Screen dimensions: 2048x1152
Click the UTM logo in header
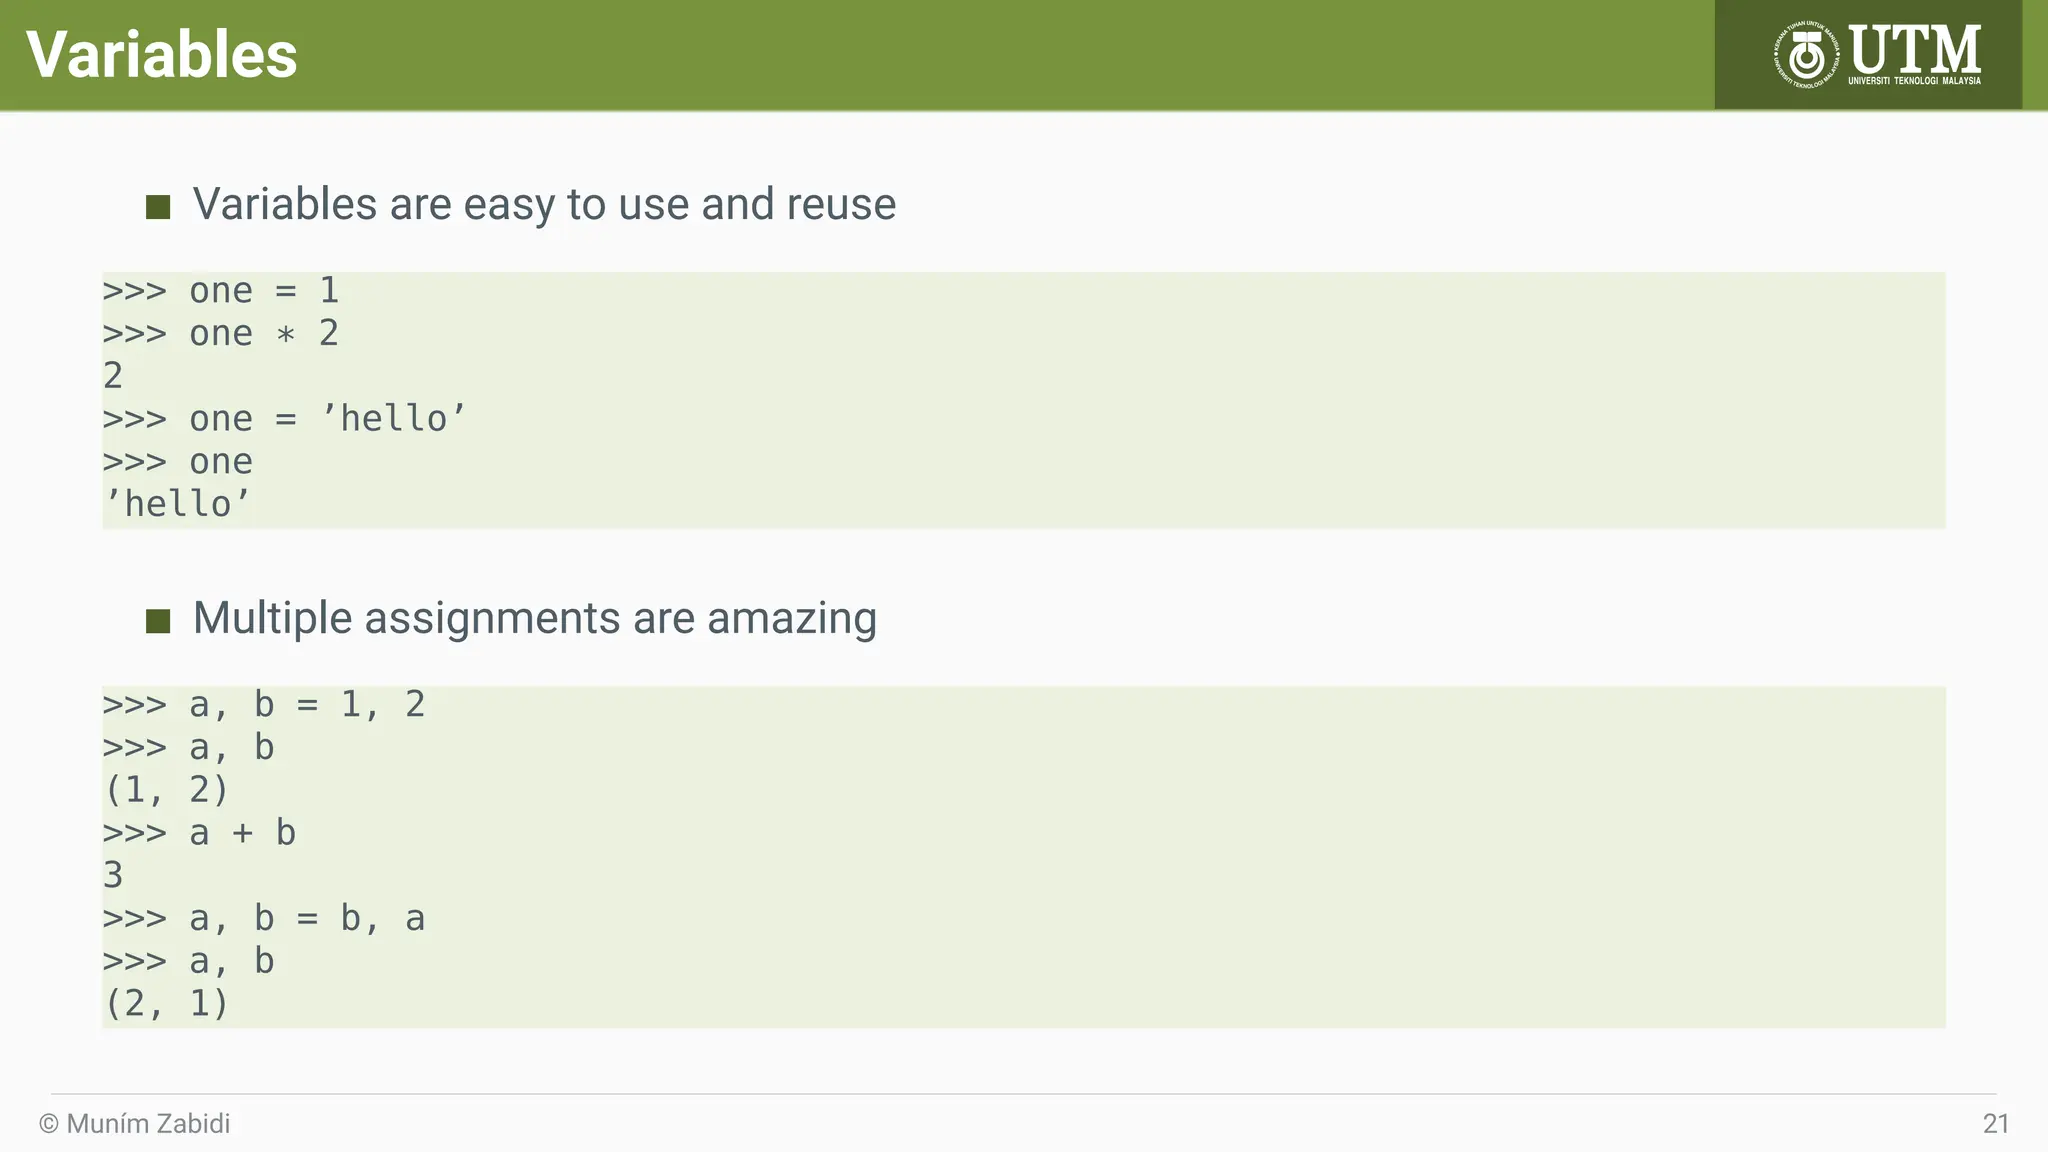point(1877,54)
